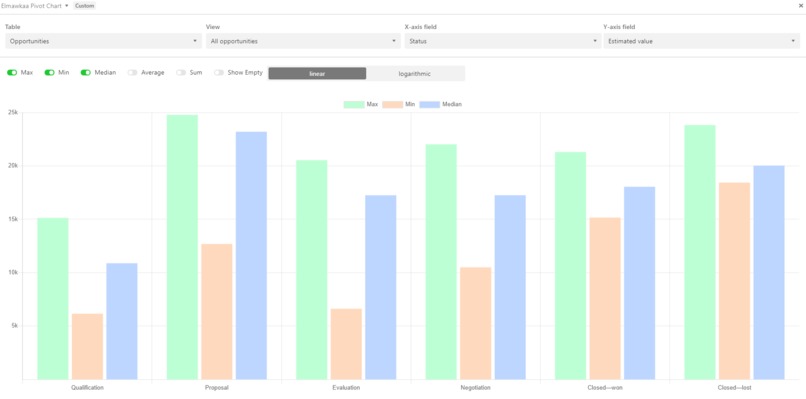Click the Closed—lost Median bar
This screenshot has width=806, height=399.
[x=769, y=273]
